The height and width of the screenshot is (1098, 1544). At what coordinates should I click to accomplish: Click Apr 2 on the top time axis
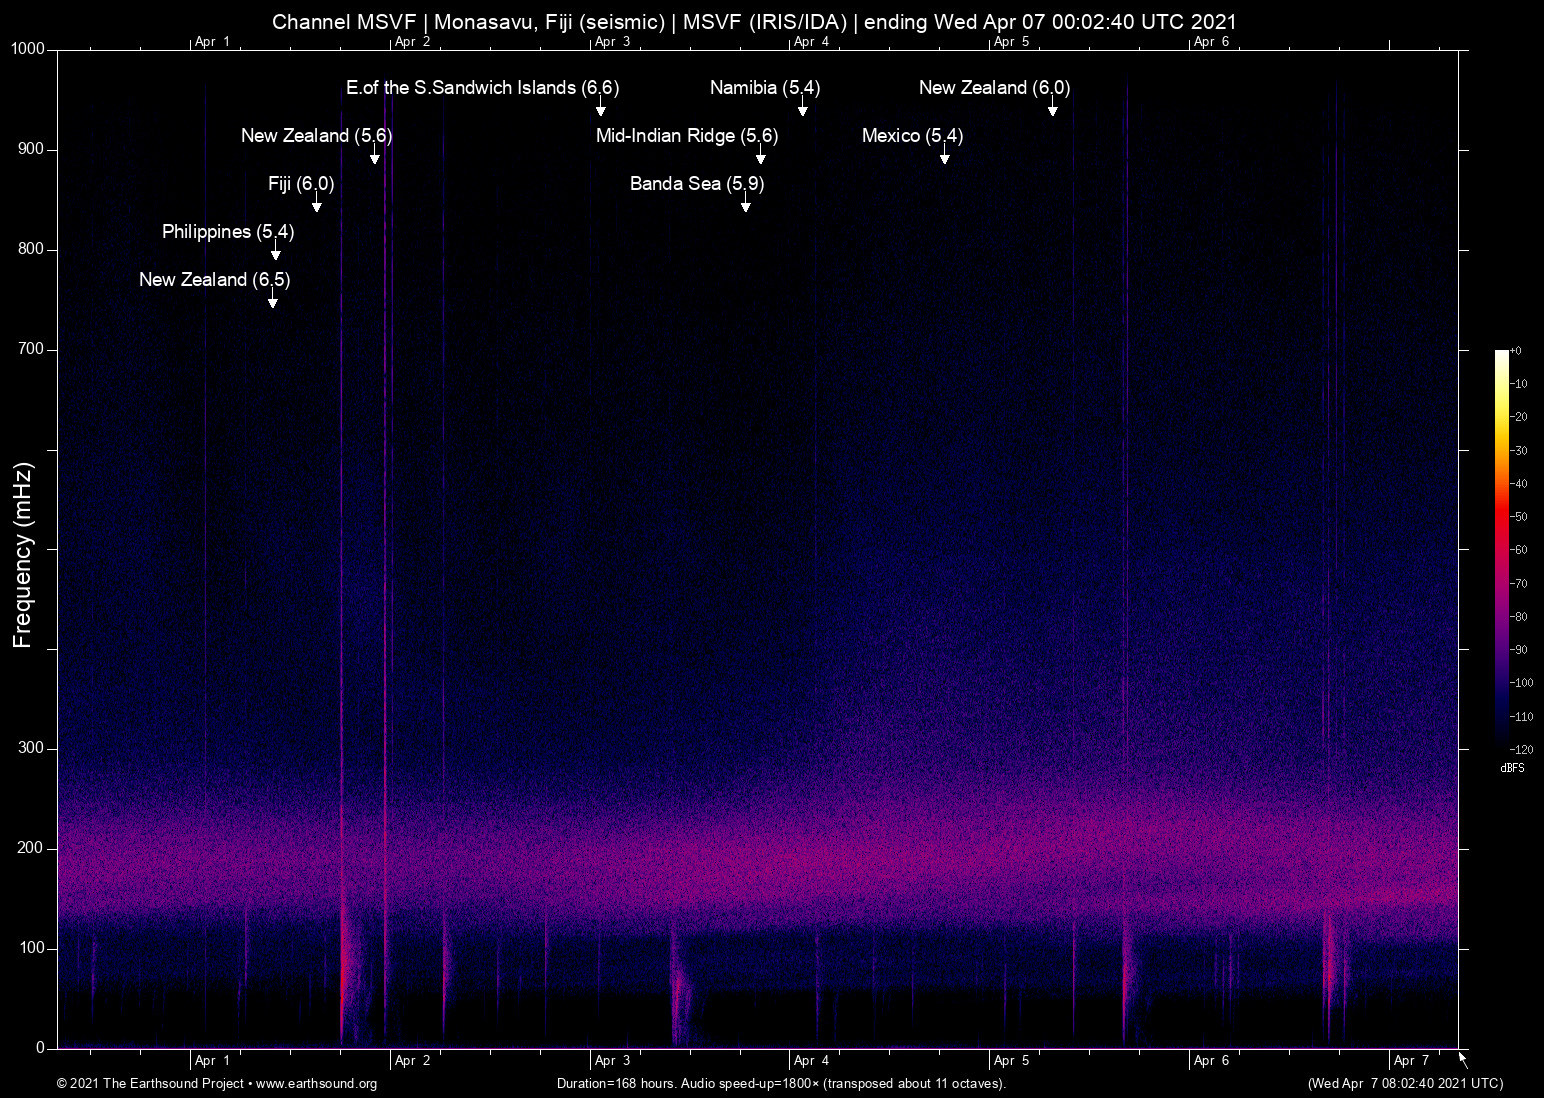coord(412,42)
